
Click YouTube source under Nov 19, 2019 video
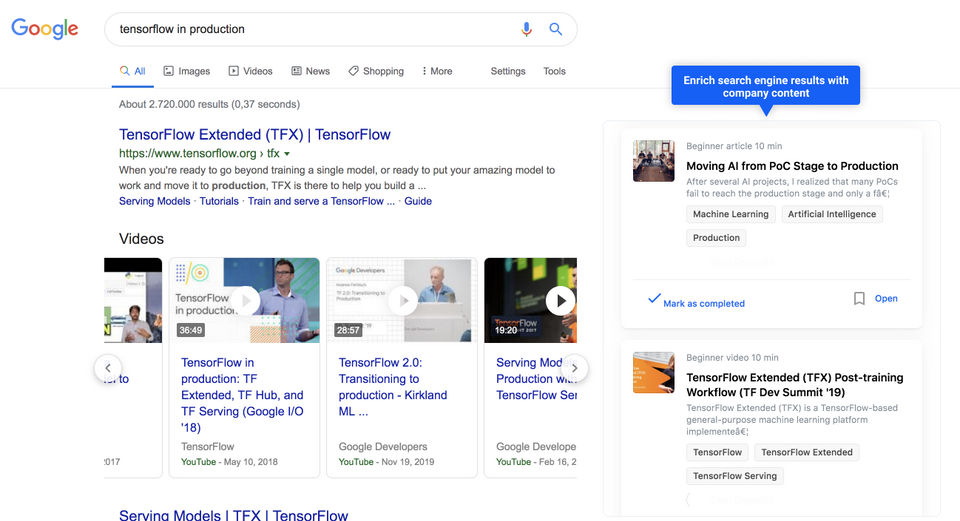coord(356,462)
